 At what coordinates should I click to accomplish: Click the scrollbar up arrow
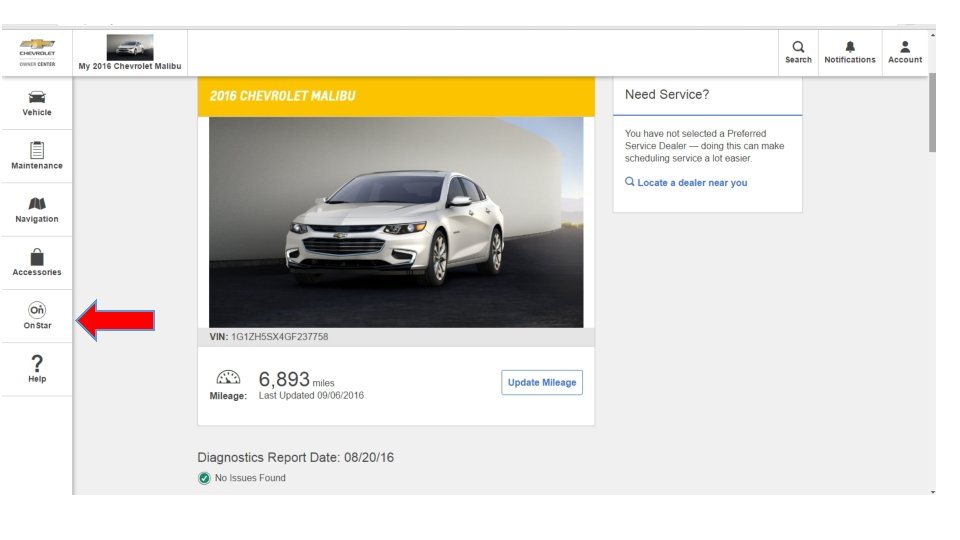(932, 36)
